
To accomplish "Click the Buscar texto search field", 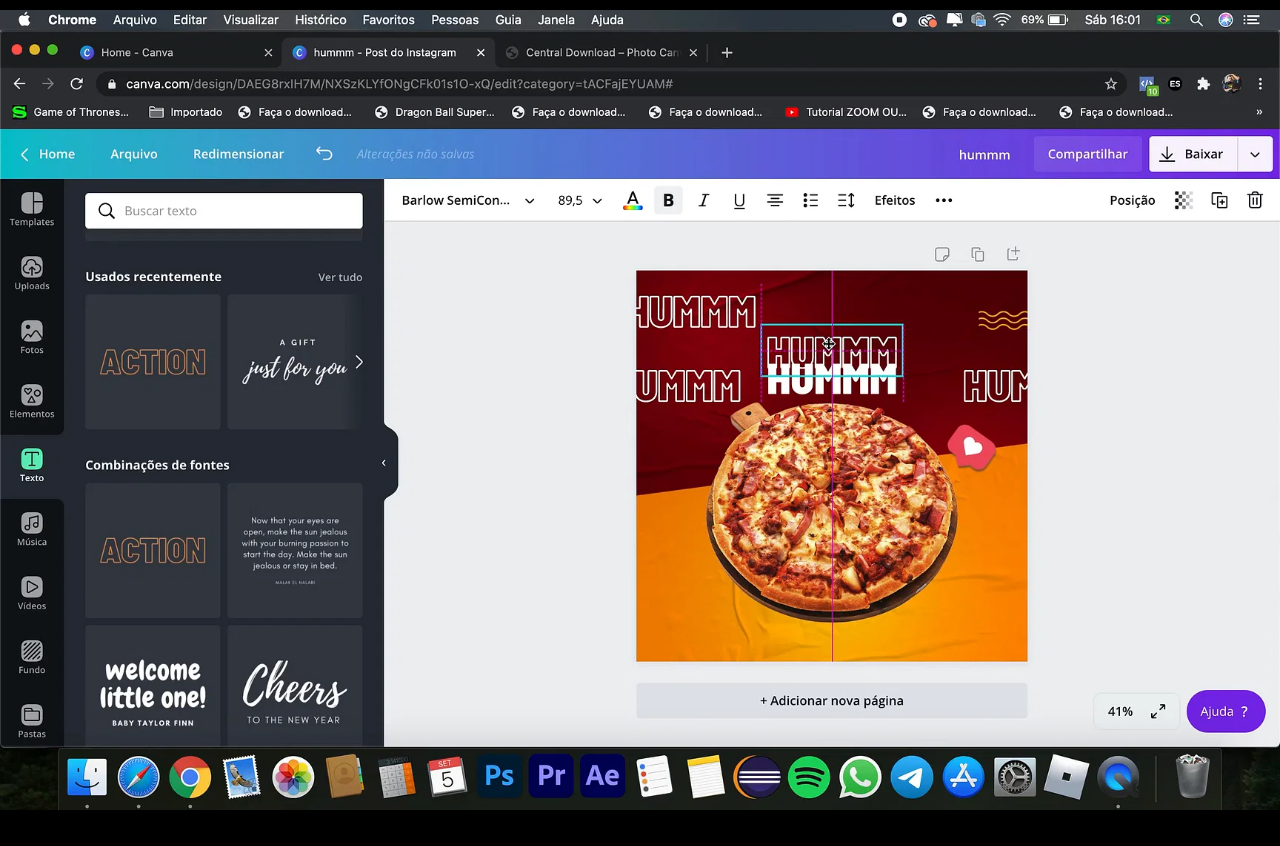I will (x=224, y=211).
